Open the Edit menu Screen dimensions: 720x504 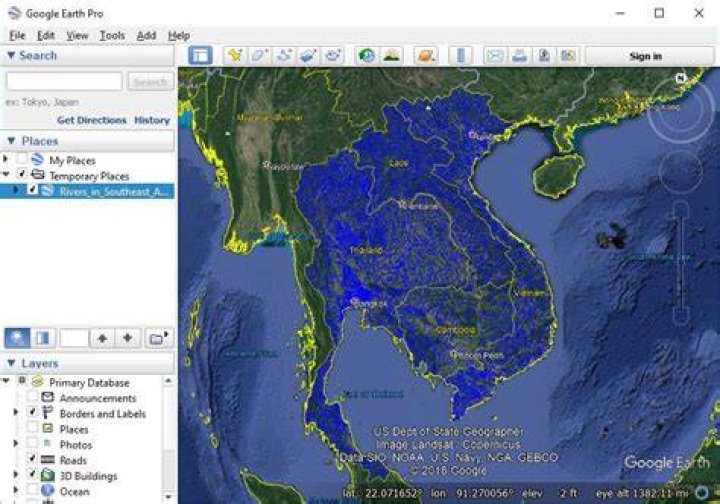46,35
